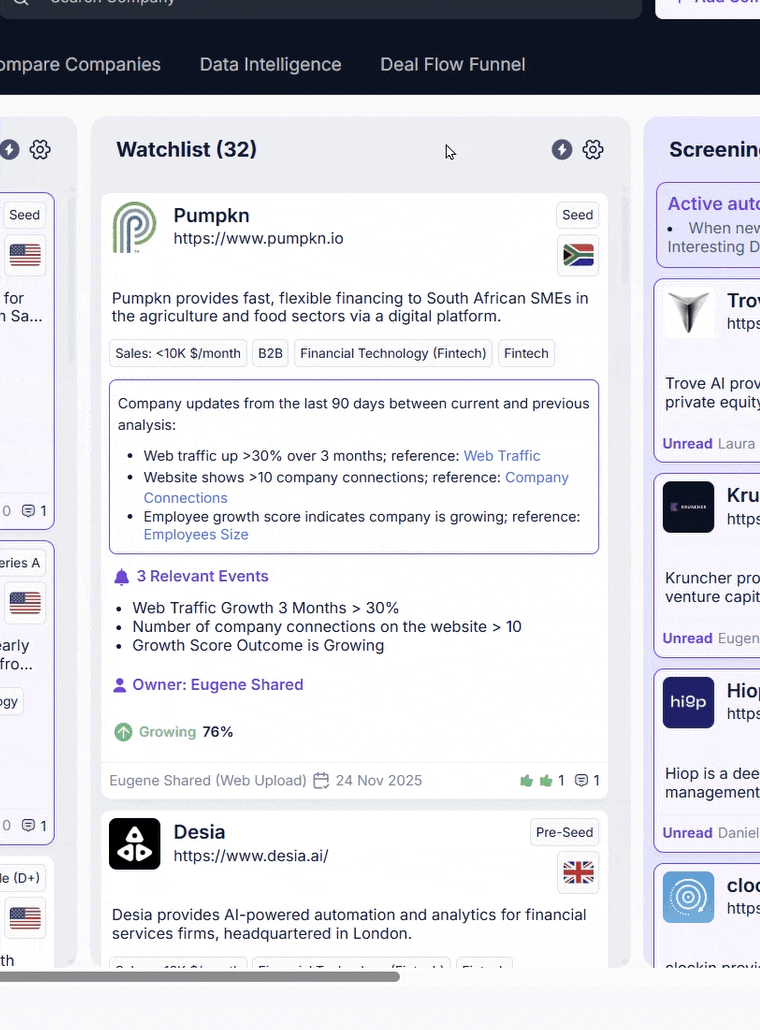The width and height of the screenshot is (760, 1030).
Task: Open comments icon on Pumpkn card
Action: (x=581, y=780)
